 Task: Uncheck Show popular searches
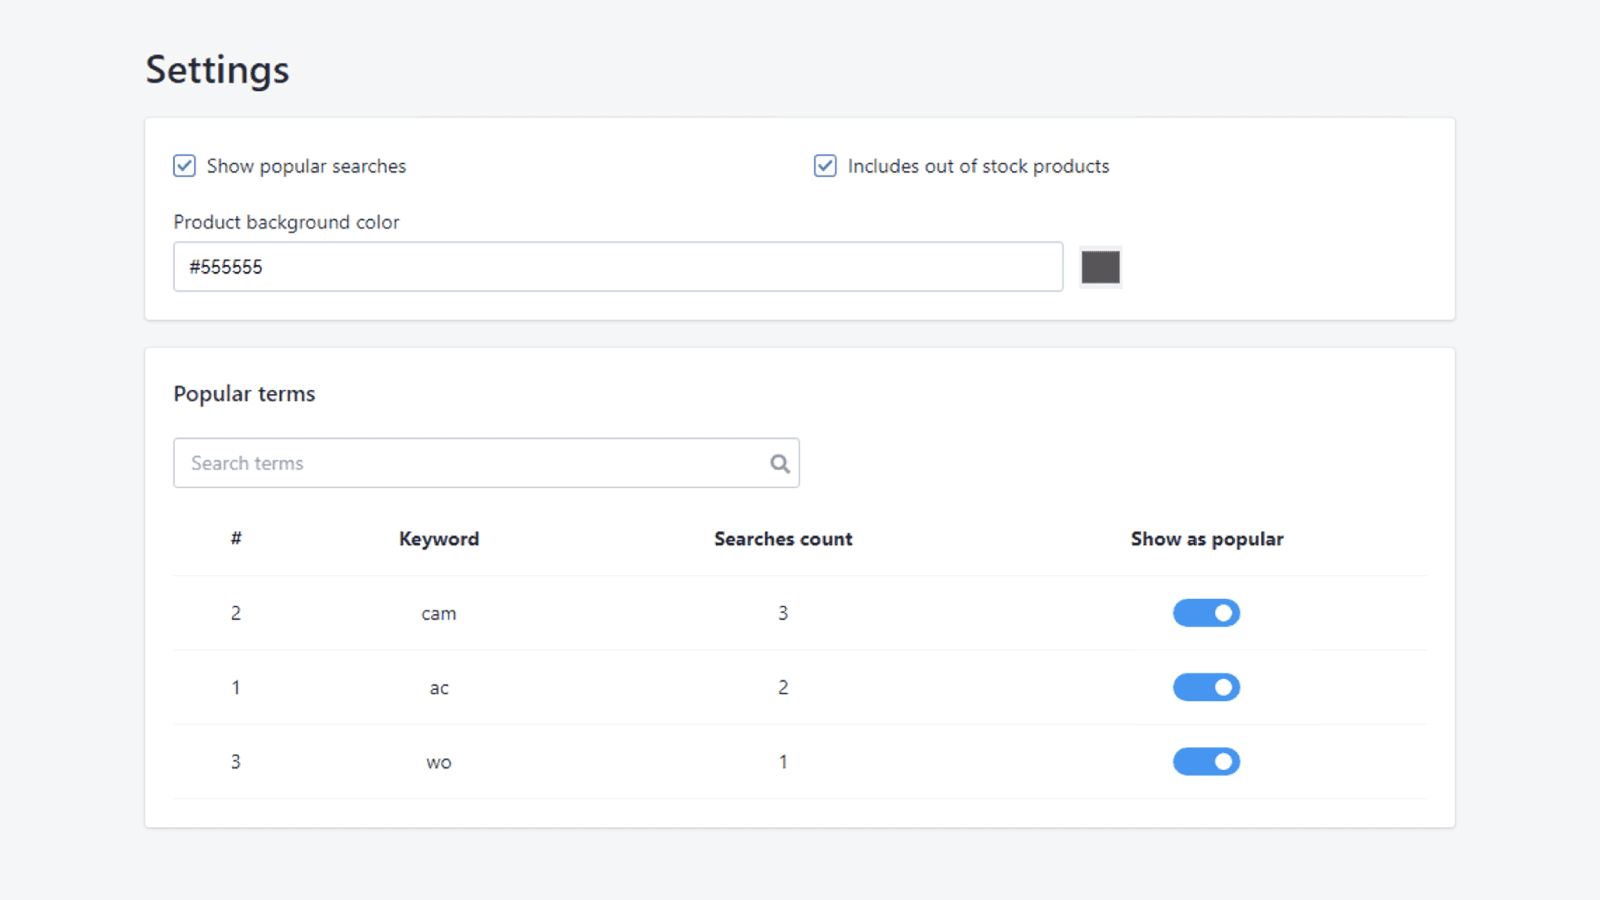tap(184, 166)
